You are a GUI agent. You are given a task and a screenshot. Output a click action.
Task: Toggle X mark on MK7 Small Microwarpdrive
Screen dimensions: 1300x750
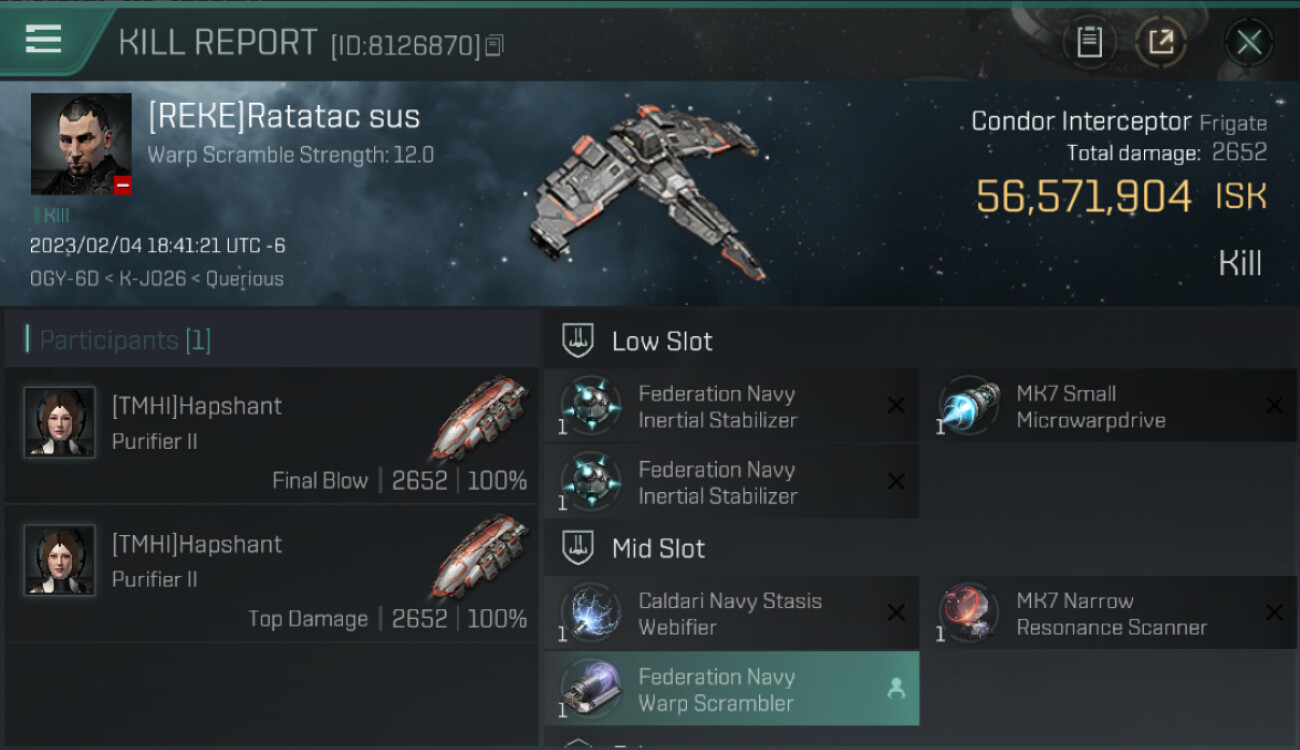point(1274,406)
